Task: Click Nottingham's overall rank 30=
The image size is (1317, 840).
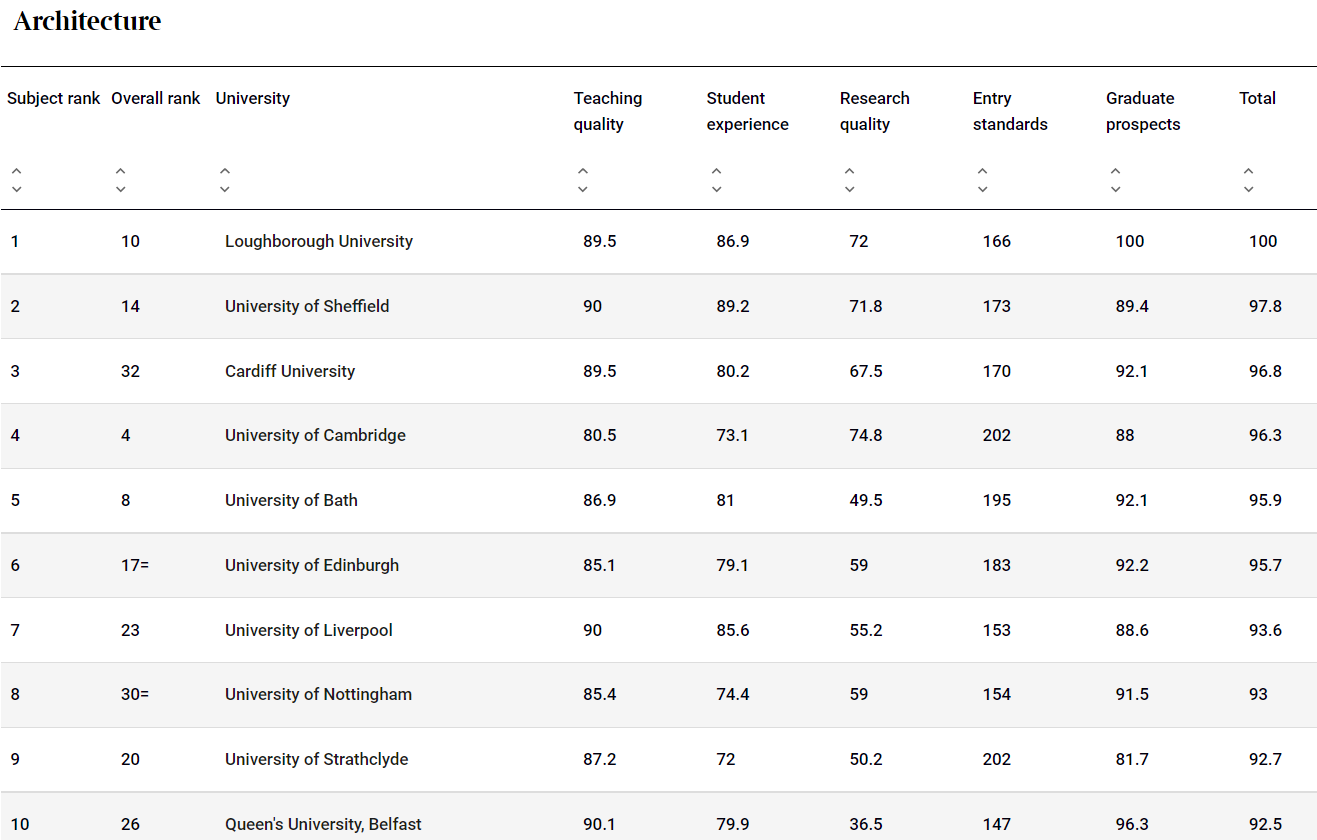Action: point(135,694)
